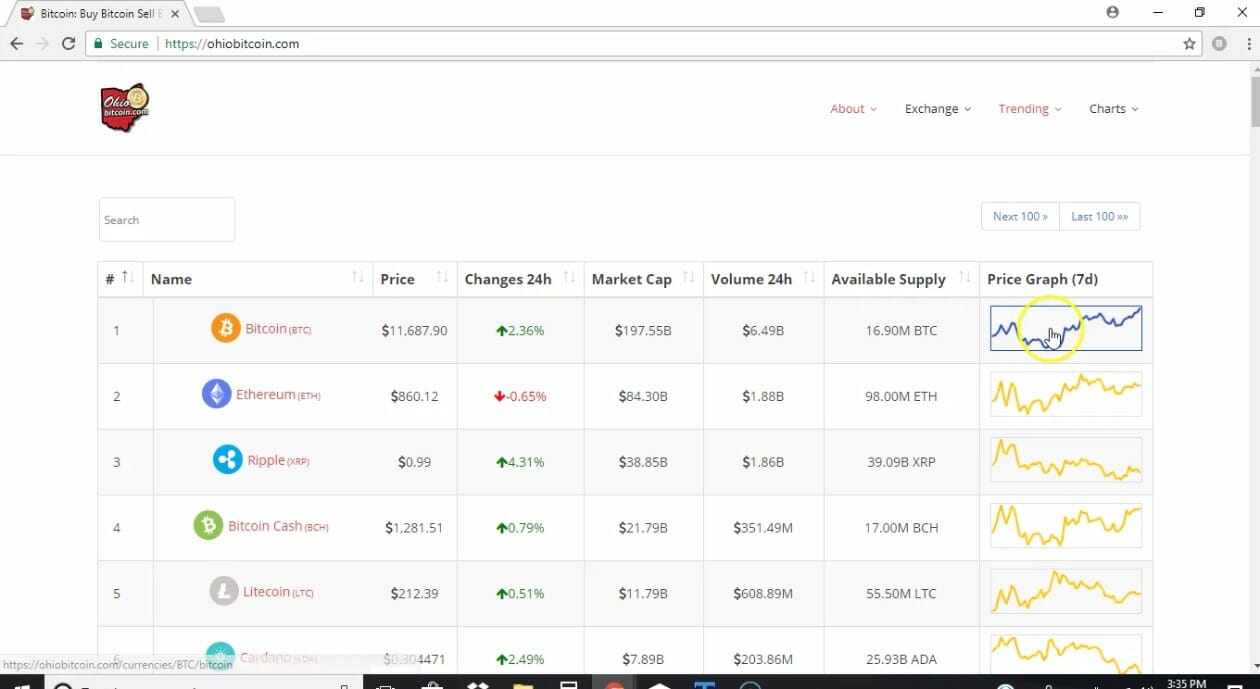Bookmark this page with star icon

coord(1189,44)
